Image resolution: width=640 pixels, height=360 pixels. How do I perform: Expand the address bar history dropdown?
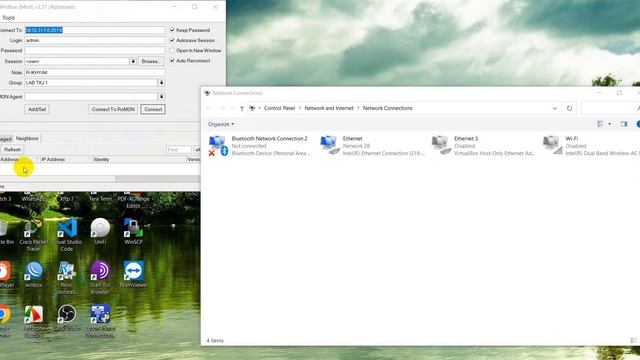[554, 108]
